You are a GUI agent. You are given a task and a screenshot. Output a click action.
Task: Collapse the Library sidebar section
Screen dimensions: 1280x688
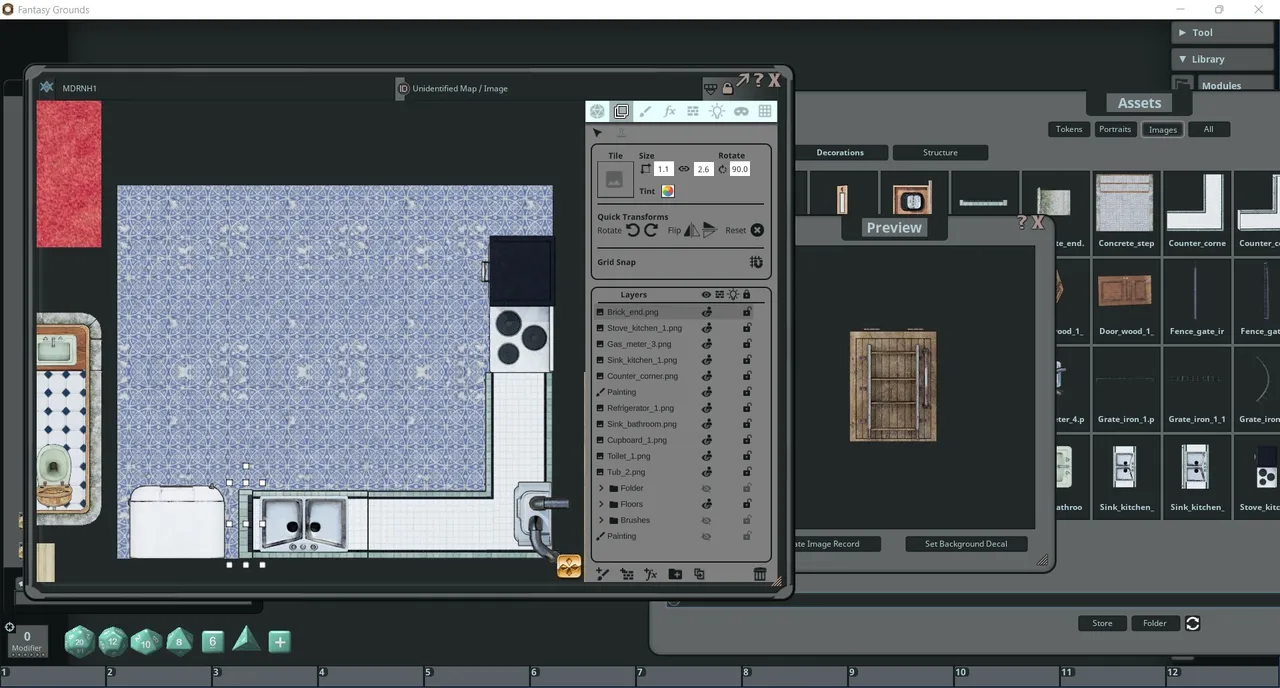coord(1223,60)
